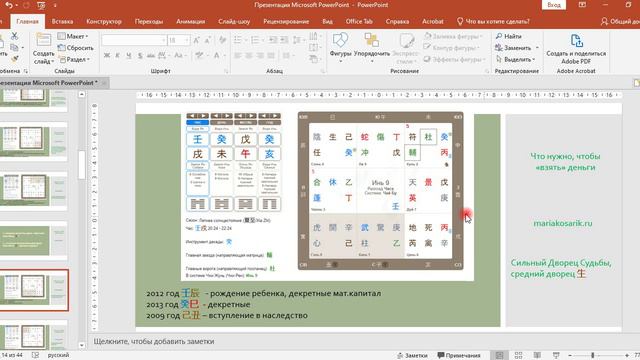The height and width of the screenshot is (360, 640).
Task: Click Convert to SmartArt icon
Action: click(x=314, y=59)
